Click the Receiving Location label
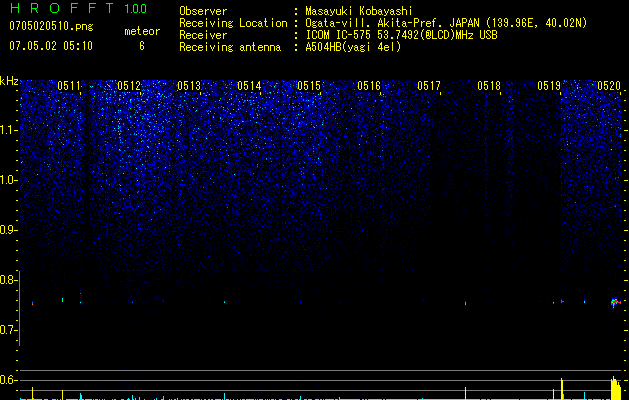This screenshot has width=629, height=400. pos(233,23)
